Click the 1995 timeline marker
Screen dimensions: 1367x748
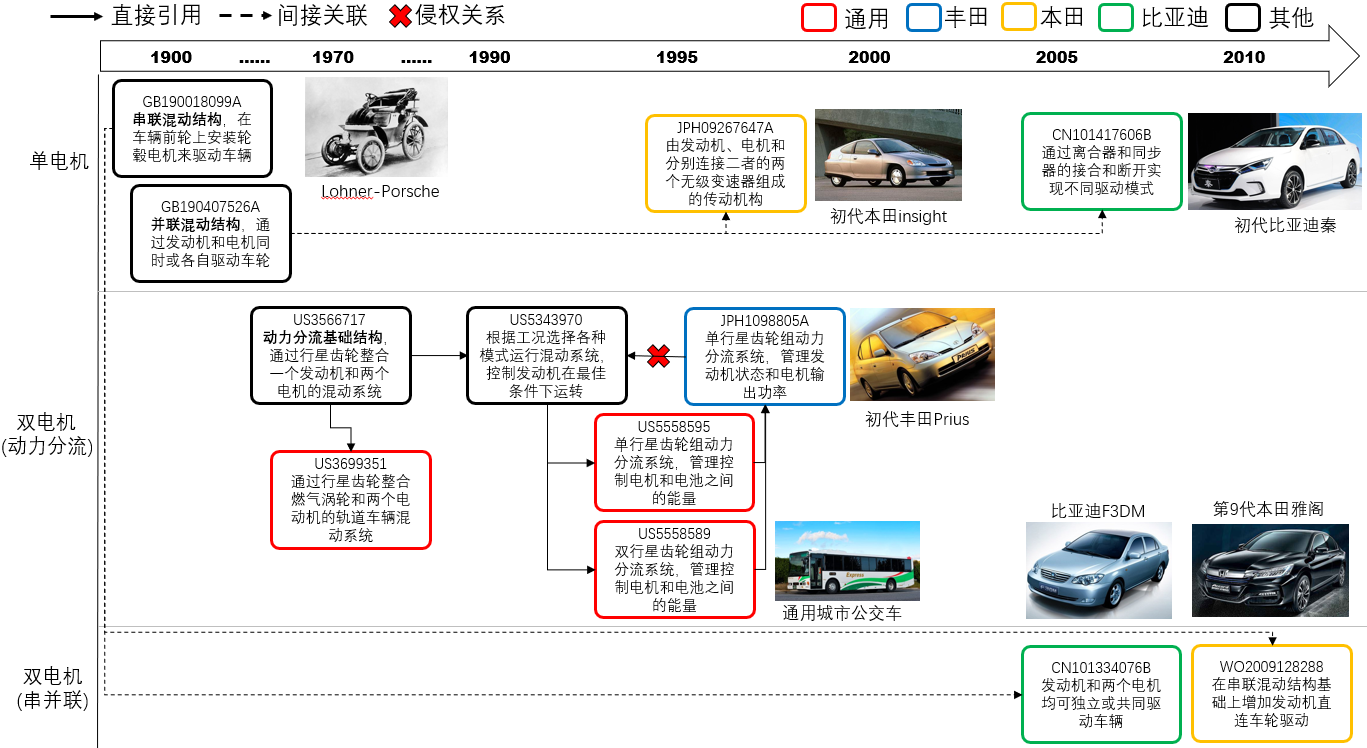coord(677,58)
